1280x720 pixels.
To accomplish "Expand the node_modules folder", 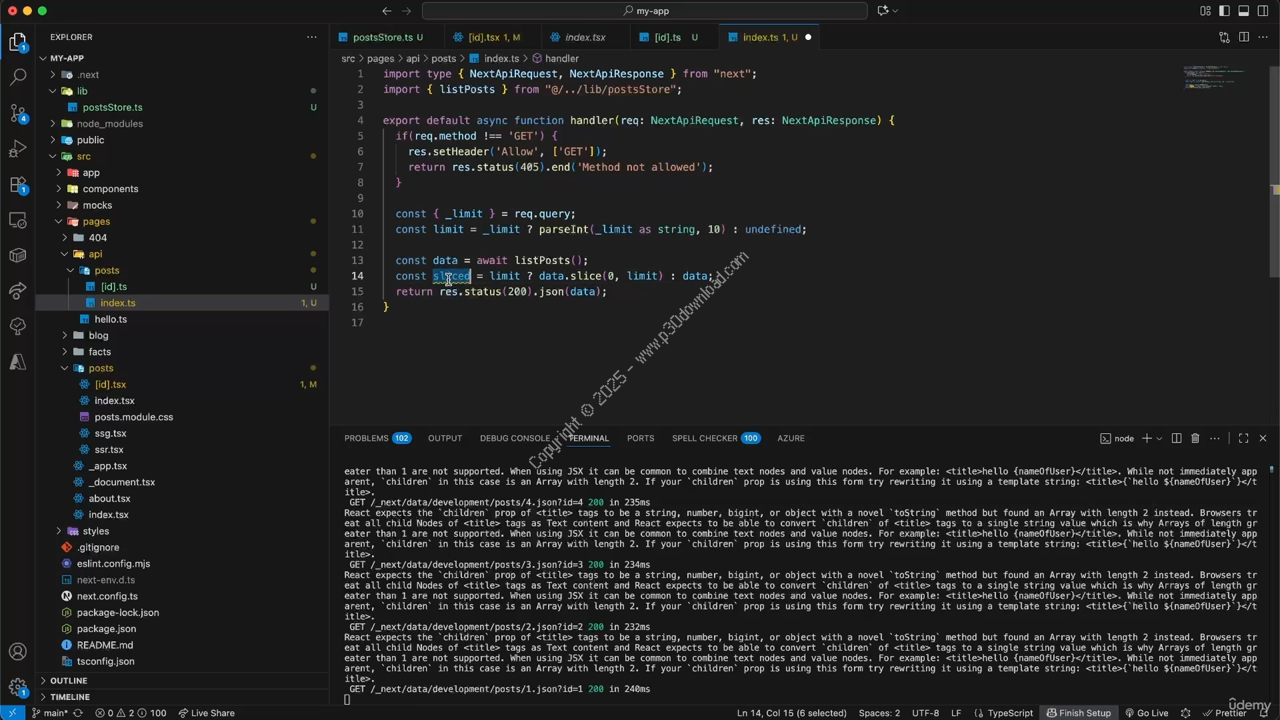I will (x=109, y=124).
